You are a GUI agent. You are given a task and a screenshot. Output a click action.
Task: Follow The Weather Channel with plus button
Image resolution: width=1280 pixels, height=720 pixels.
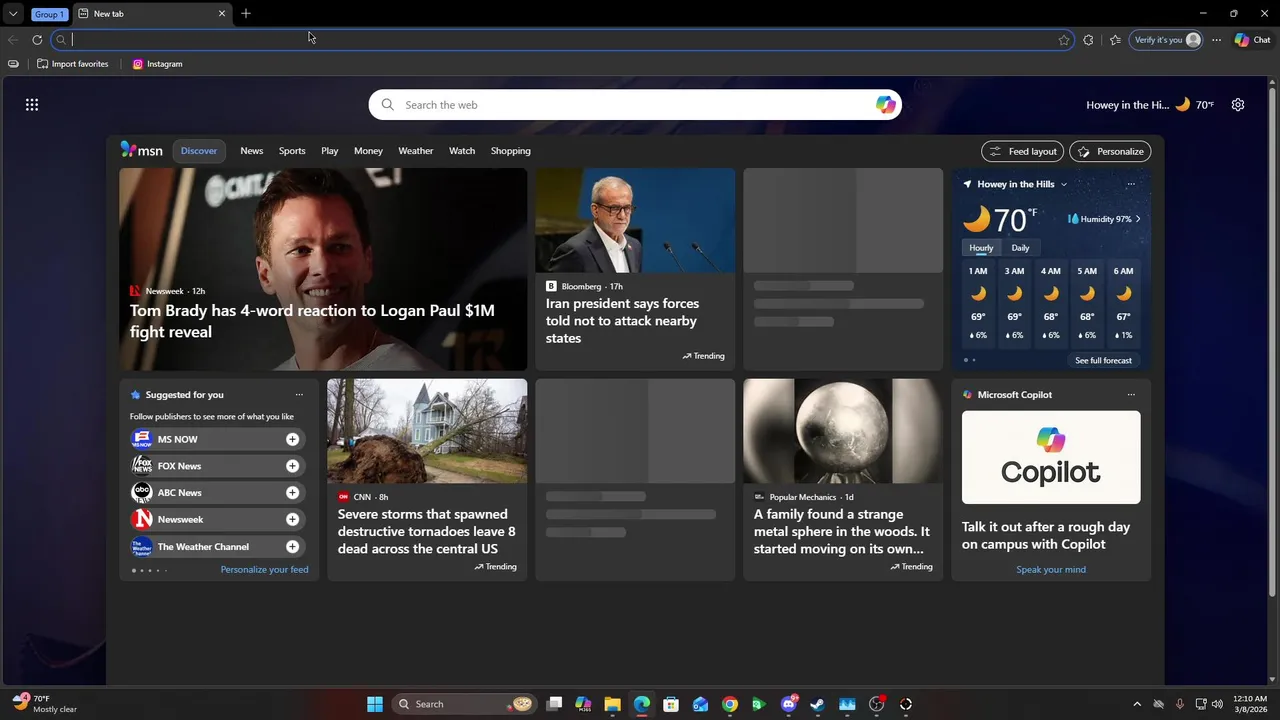292,547
